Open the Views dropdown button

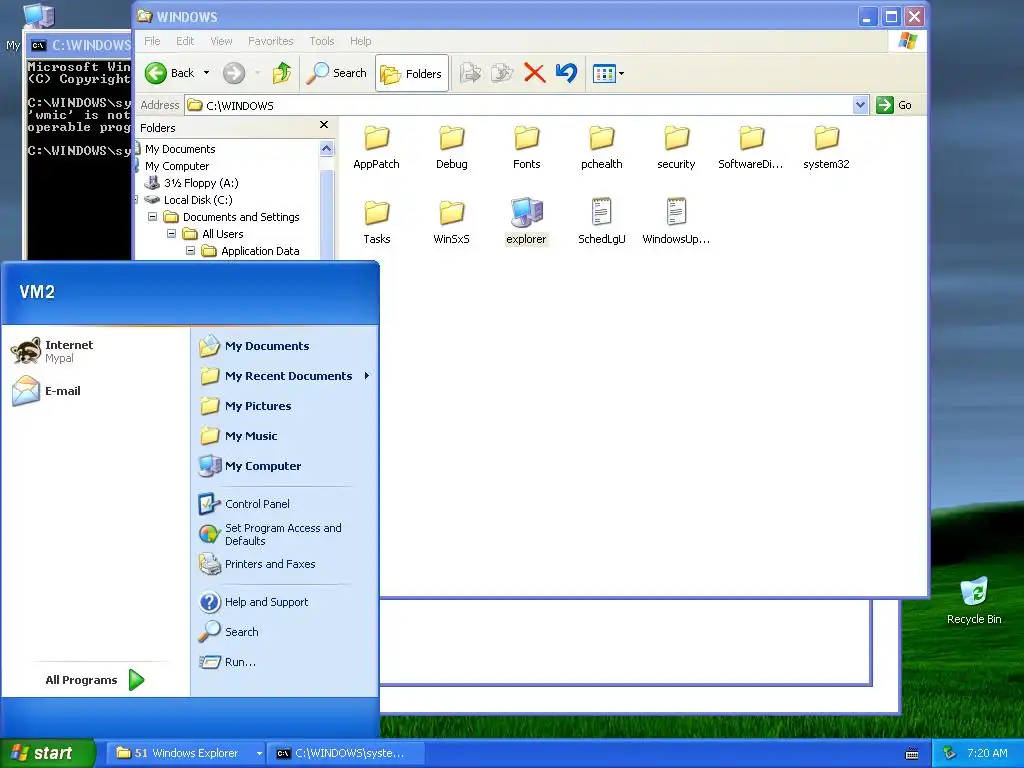(608, 74)
